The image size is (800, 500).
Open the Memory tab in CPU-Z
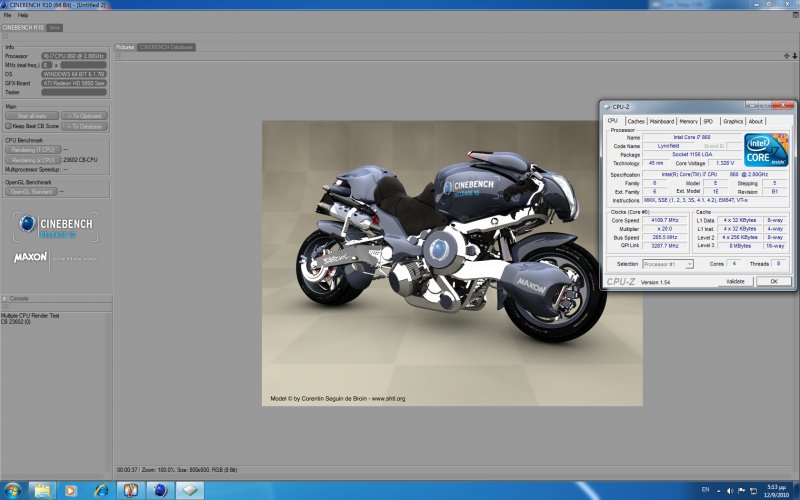tap(688, 121)
